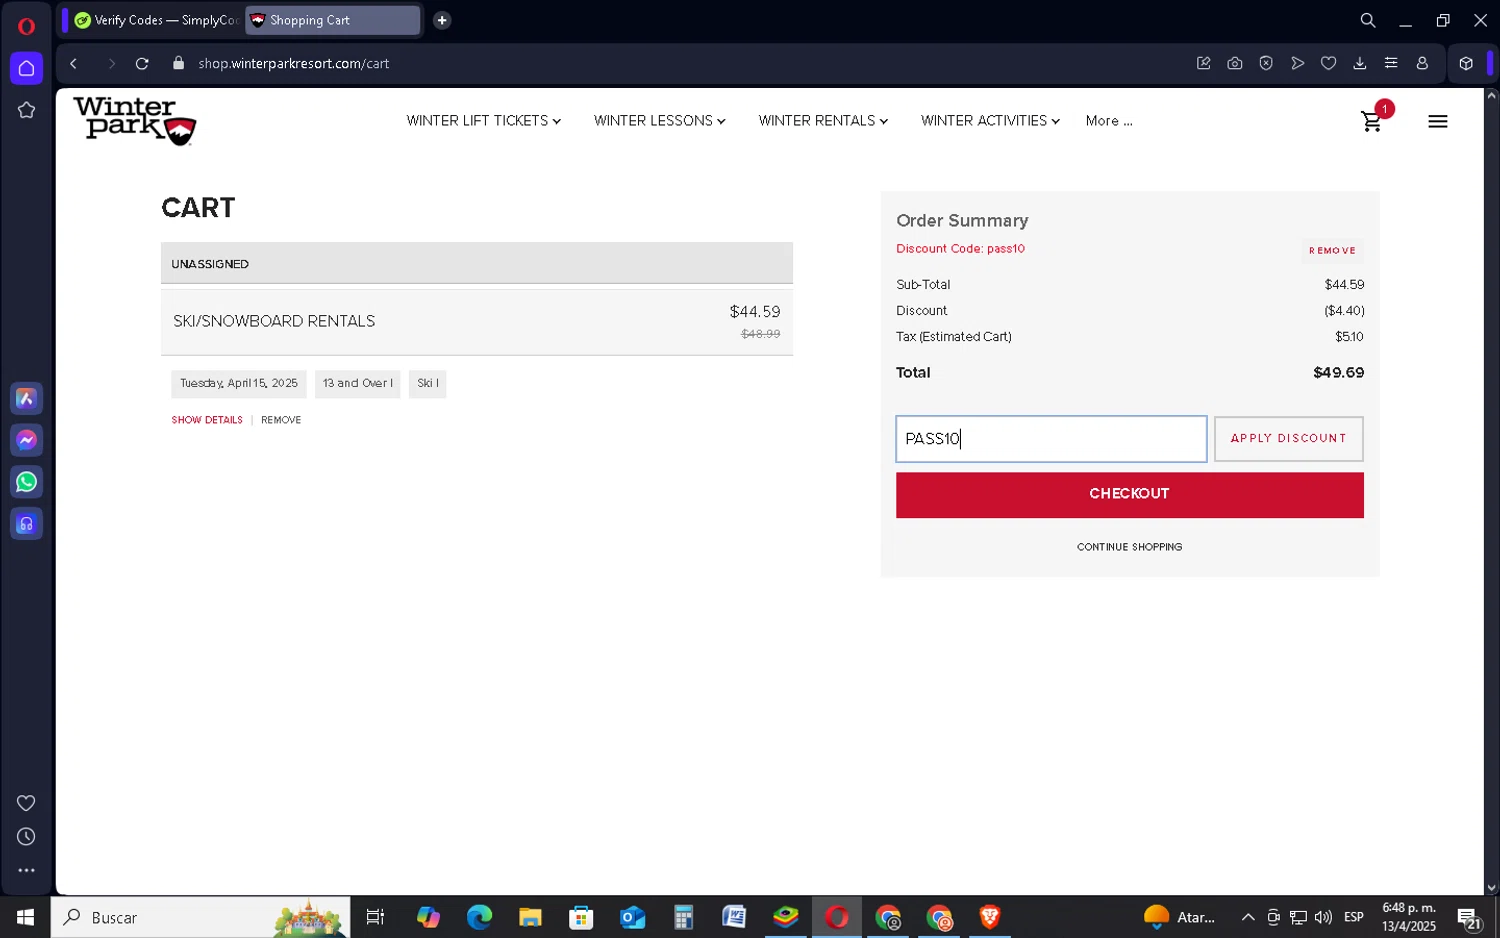Click the Winter Park logo
Viewport: 1500px width, 938px height.
pos(134,121)
